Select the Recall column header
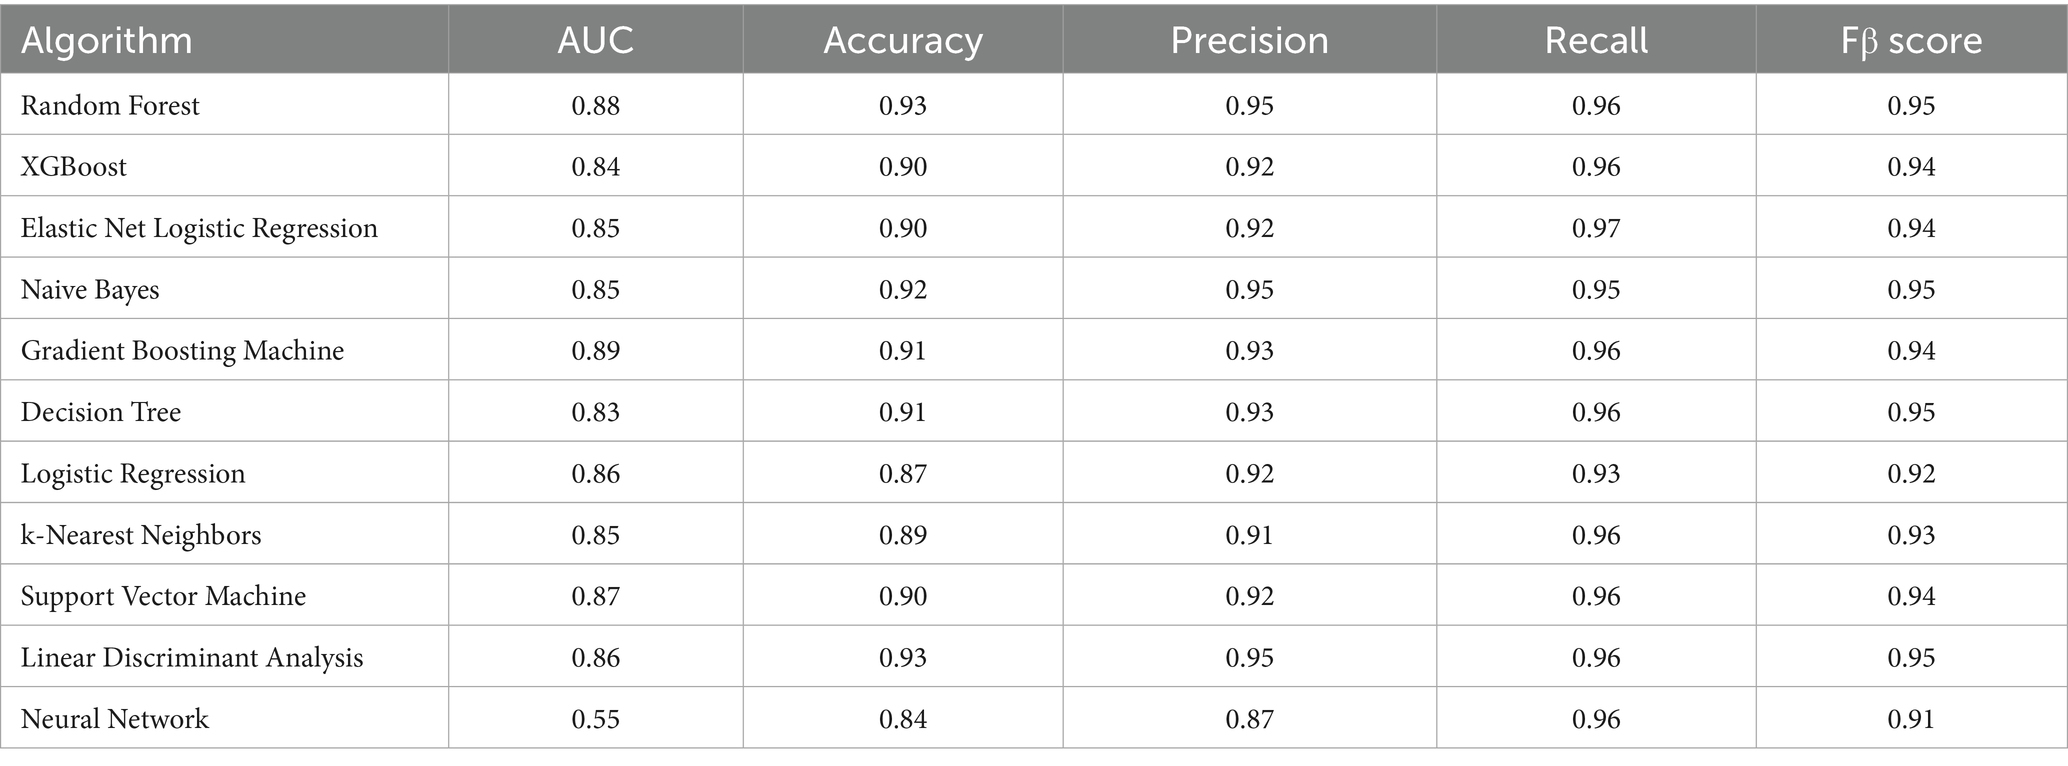 [1596, 41]
